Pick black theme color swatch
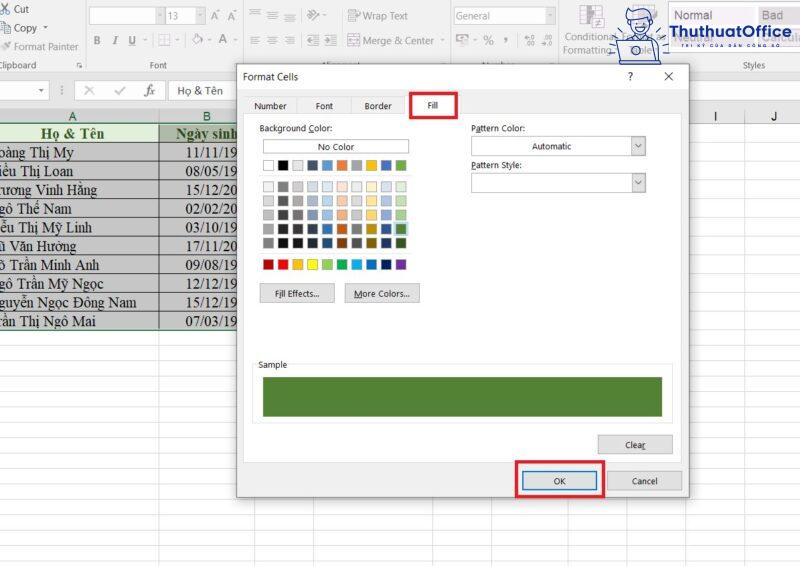 click(283, 165)
